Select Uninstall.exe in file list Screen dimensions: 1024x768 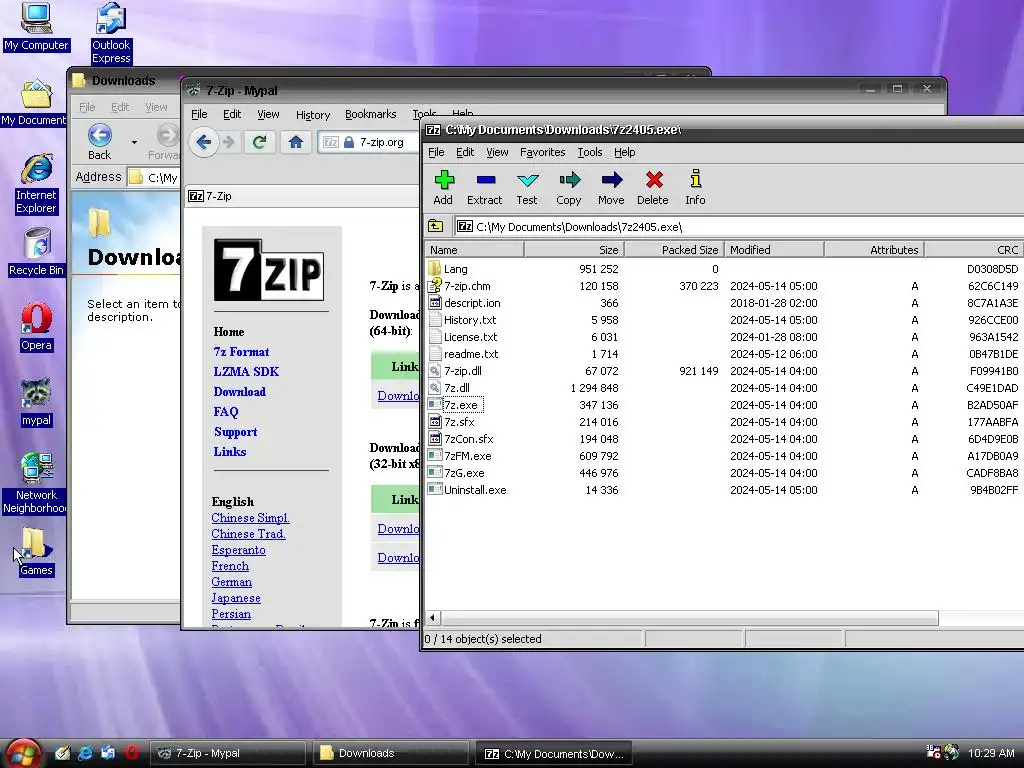click(475, 490)
